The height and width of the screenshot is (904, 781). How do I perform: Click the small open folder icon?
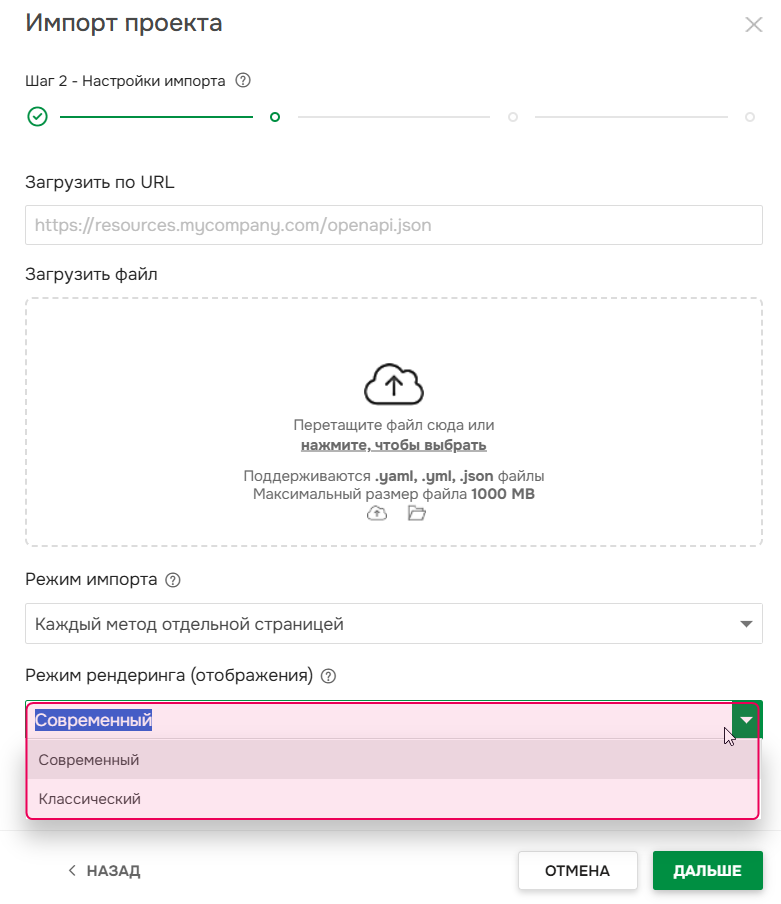coord(417,513)
